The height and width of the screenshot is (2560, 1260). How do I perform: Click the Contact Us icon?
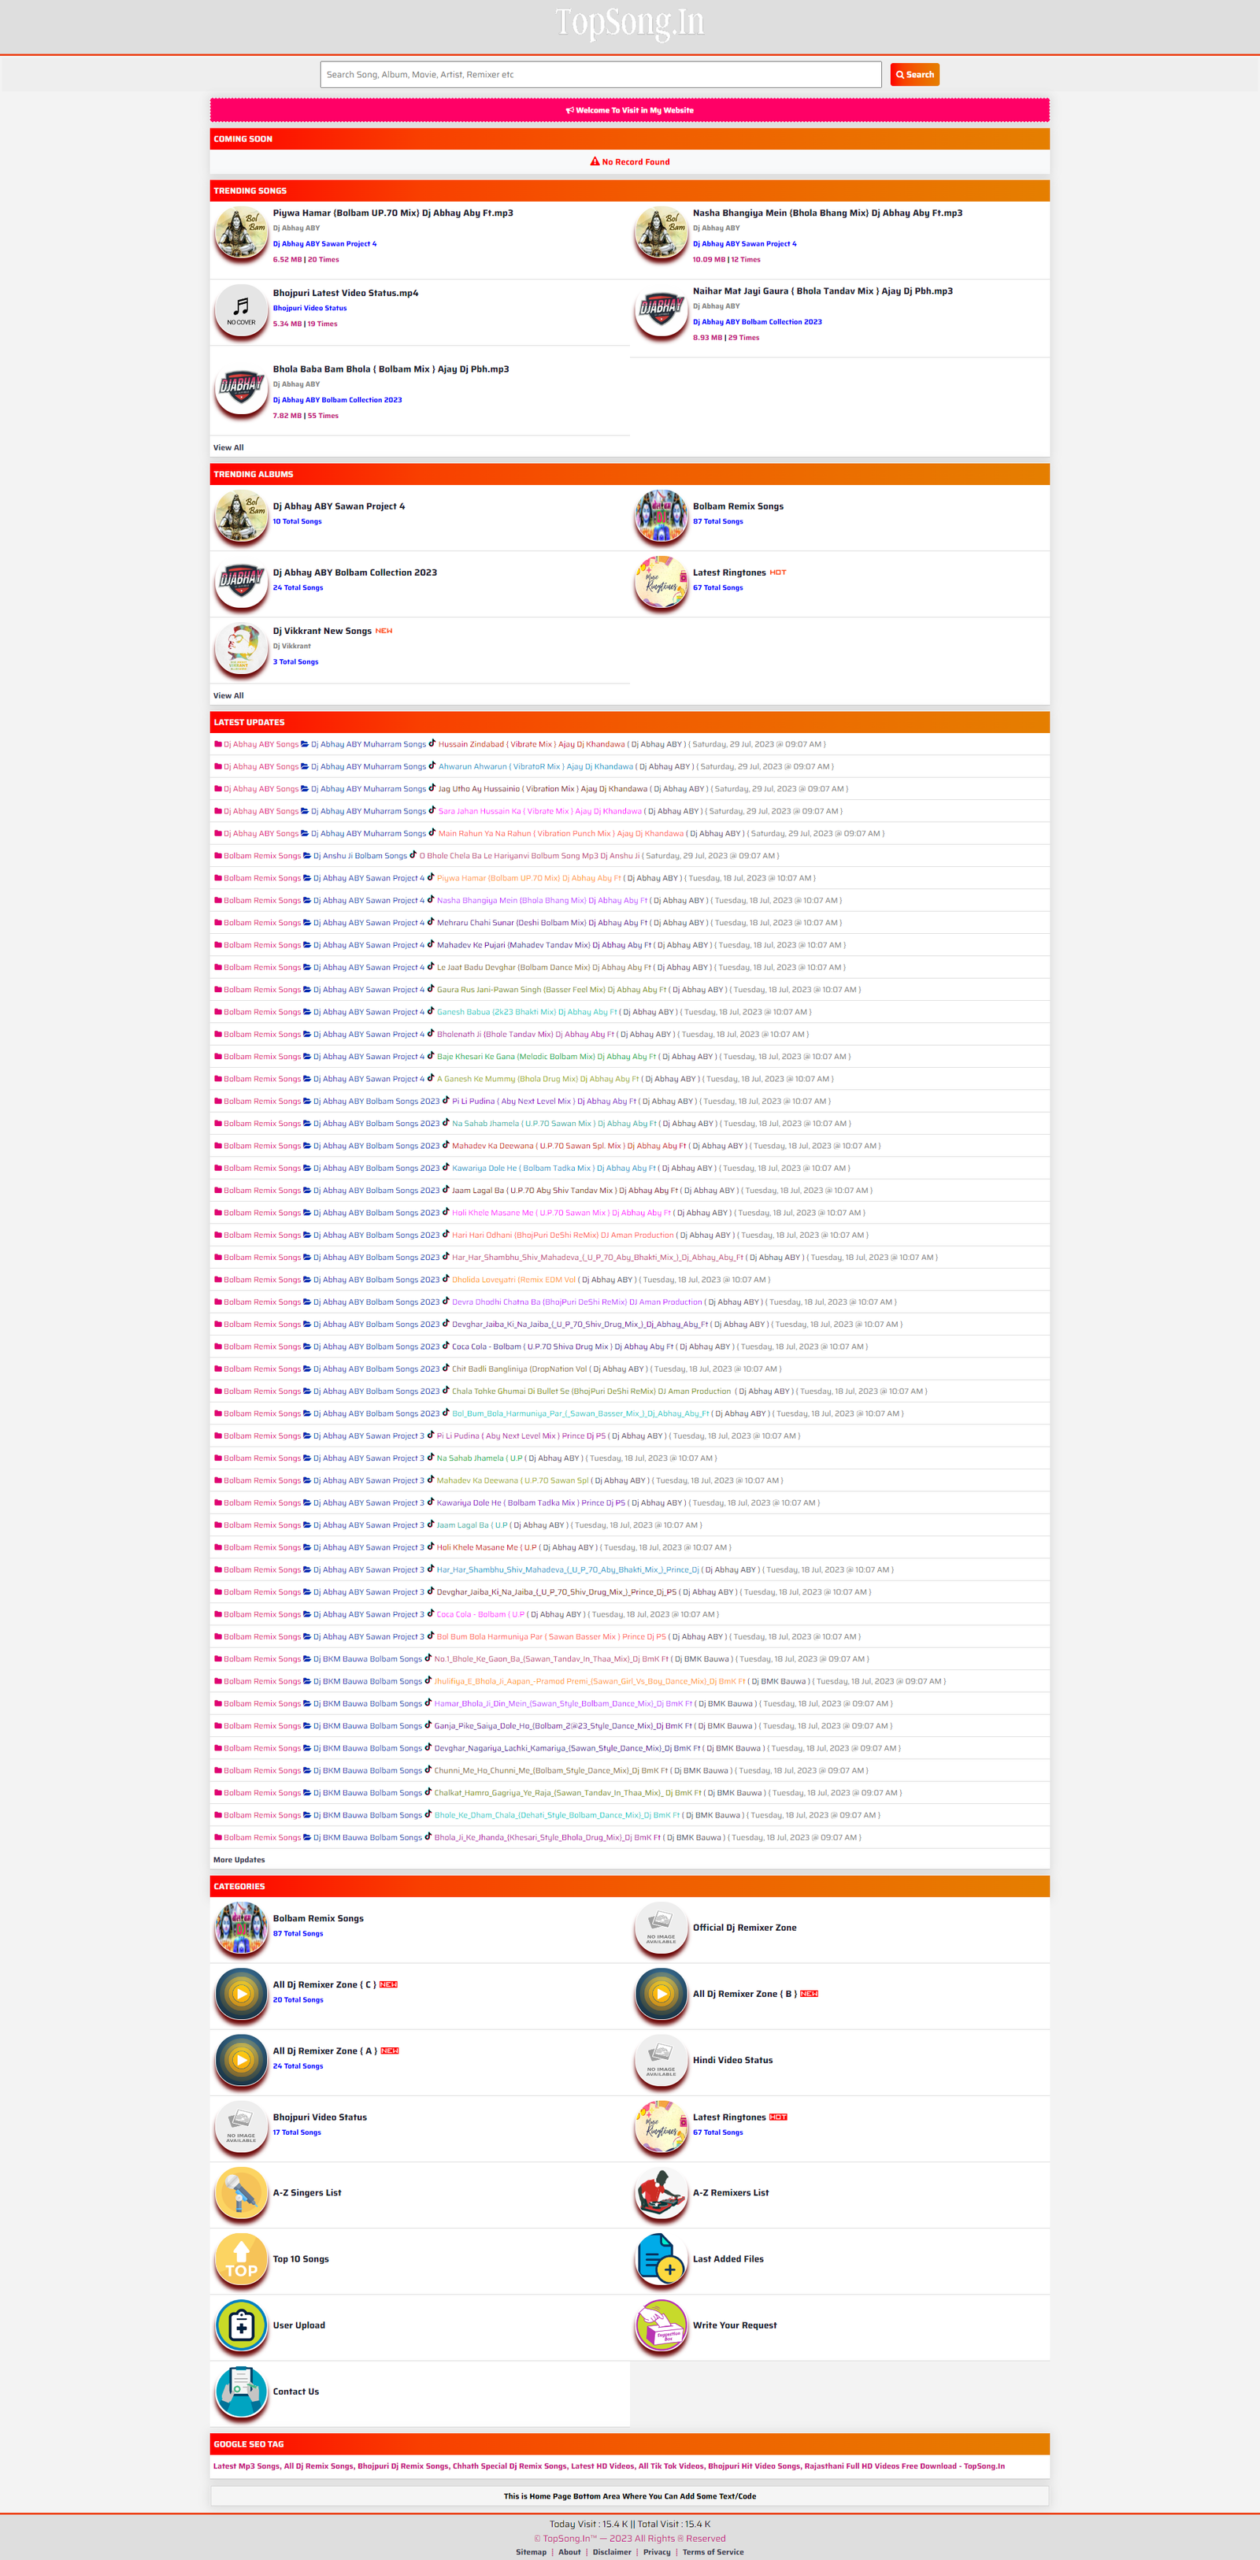pyautogui.click(x=241, y=2391)
